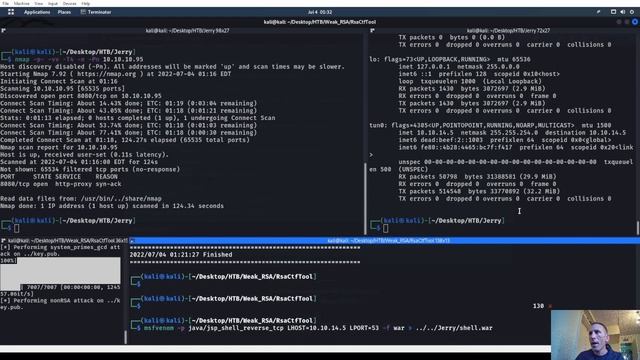640x360 pixels.
Task: Click the pen tray icon in top bar
Action: click(x=598, y=12)
